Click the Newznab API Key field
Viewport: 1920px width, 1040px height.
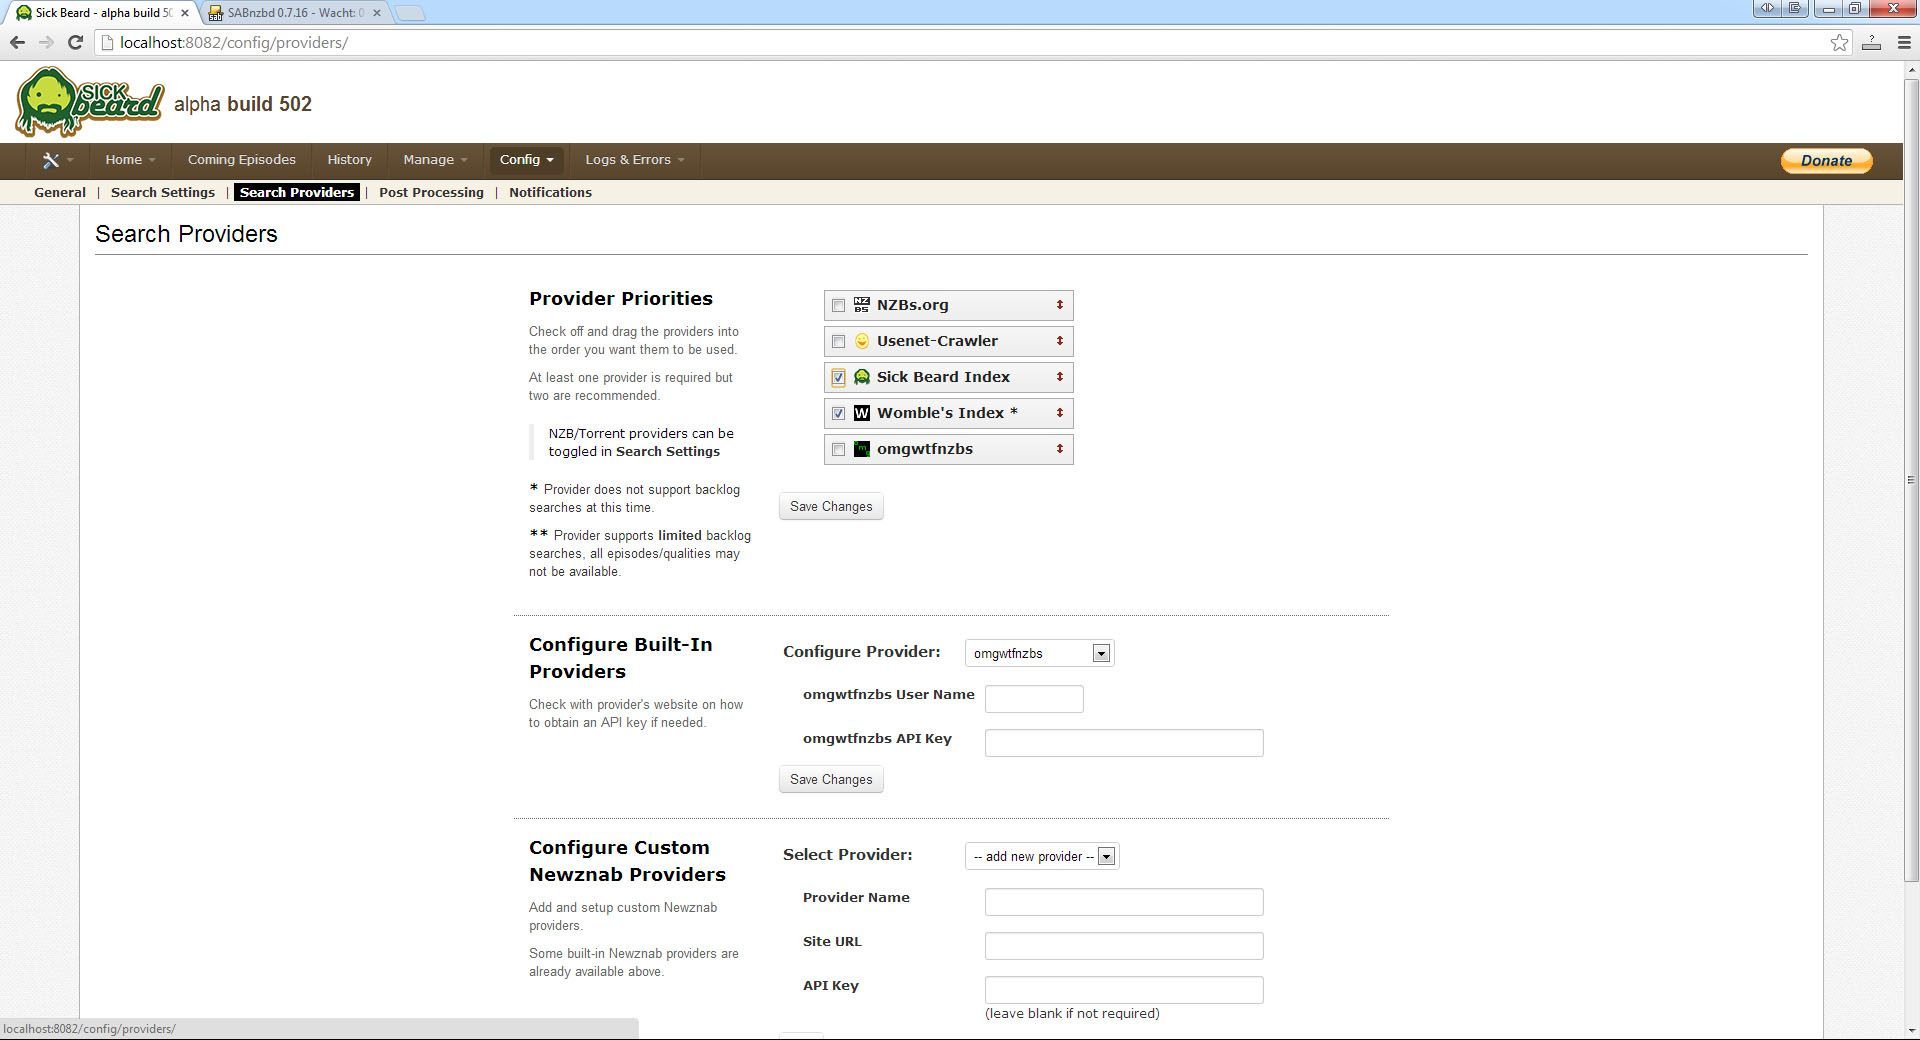(1124, 990)
